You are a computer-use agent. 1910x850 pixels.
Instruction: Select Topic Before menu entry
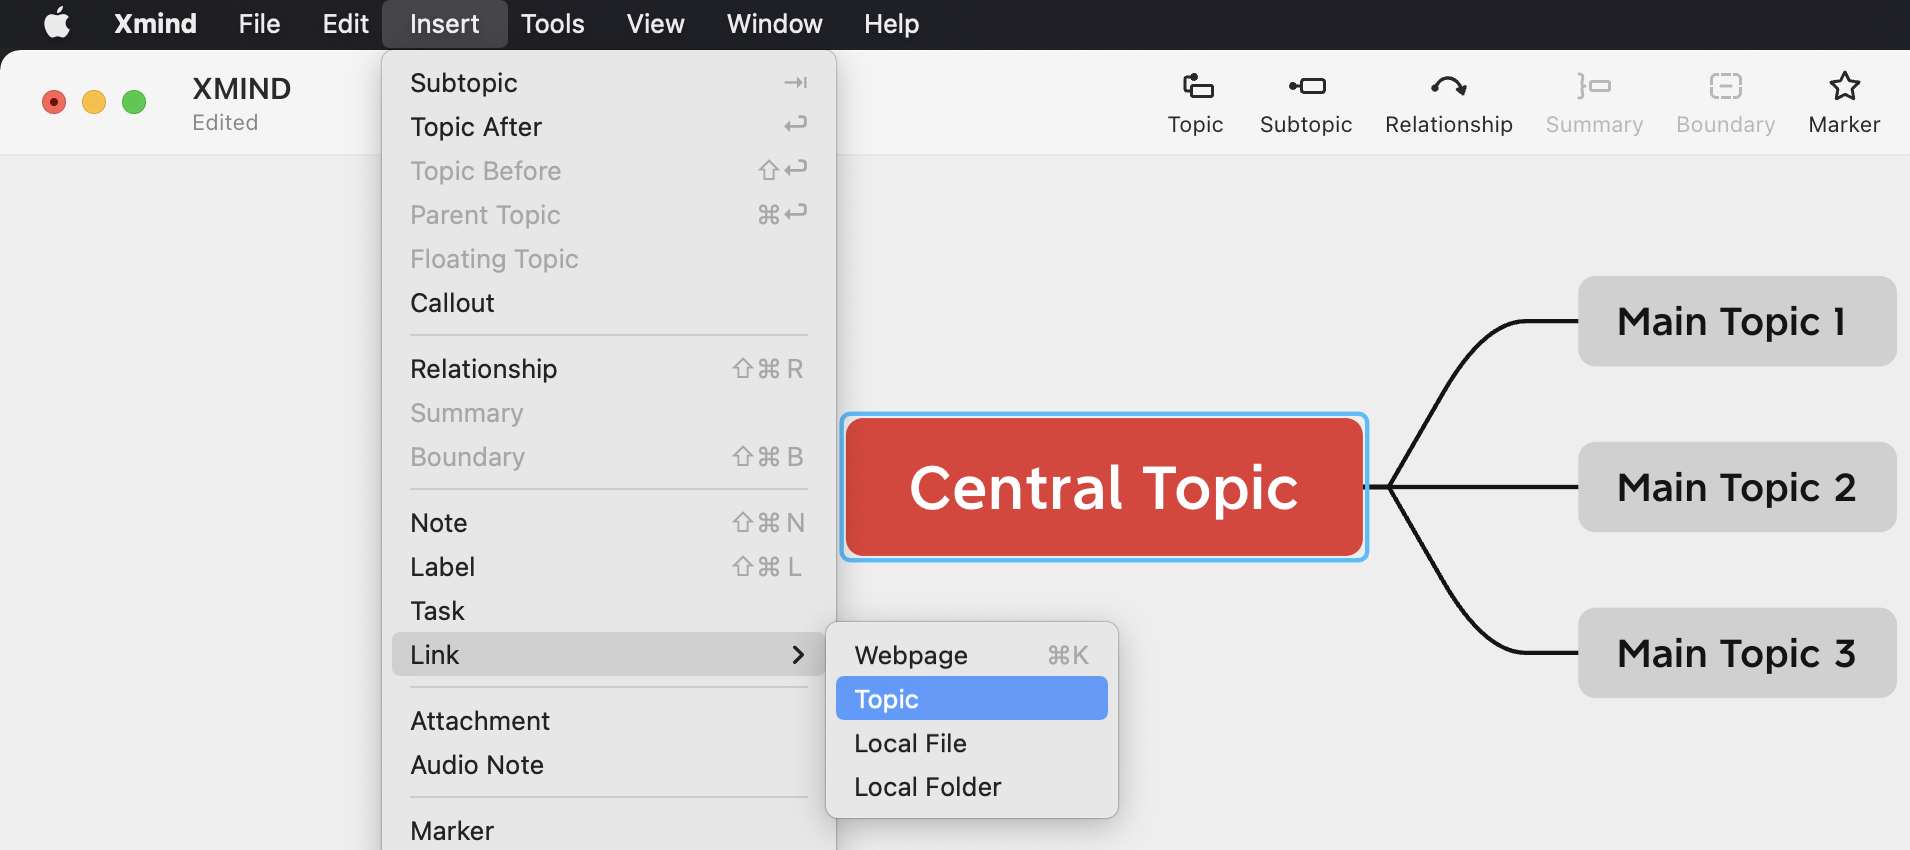[608, 171]
